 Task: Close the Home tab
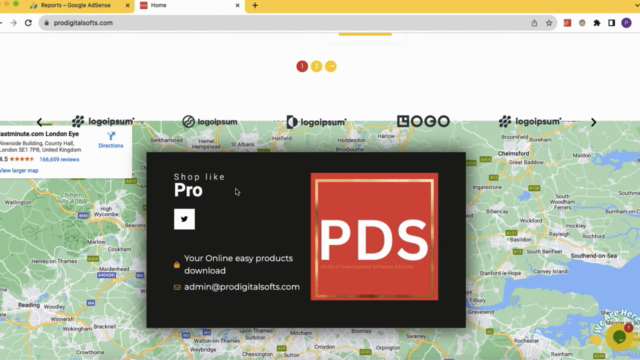tap(238, 5)
